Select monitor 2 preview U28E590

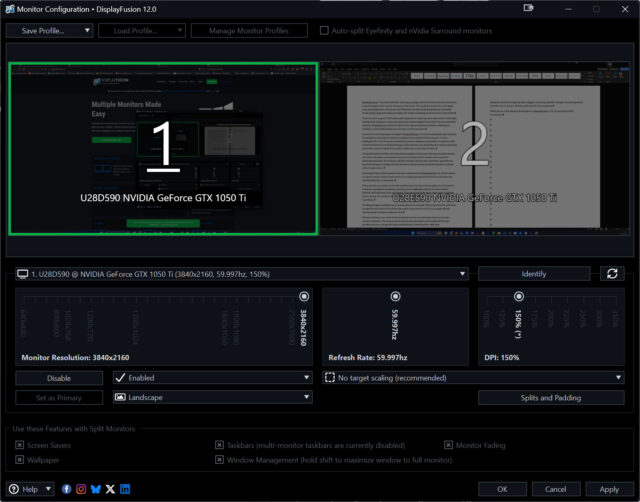474,149
